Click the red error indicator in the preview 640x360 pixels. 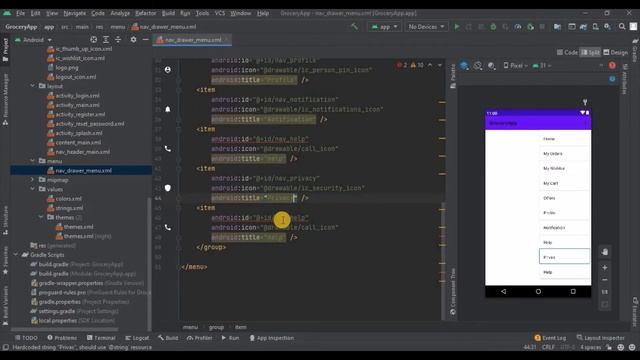(612, 65)
